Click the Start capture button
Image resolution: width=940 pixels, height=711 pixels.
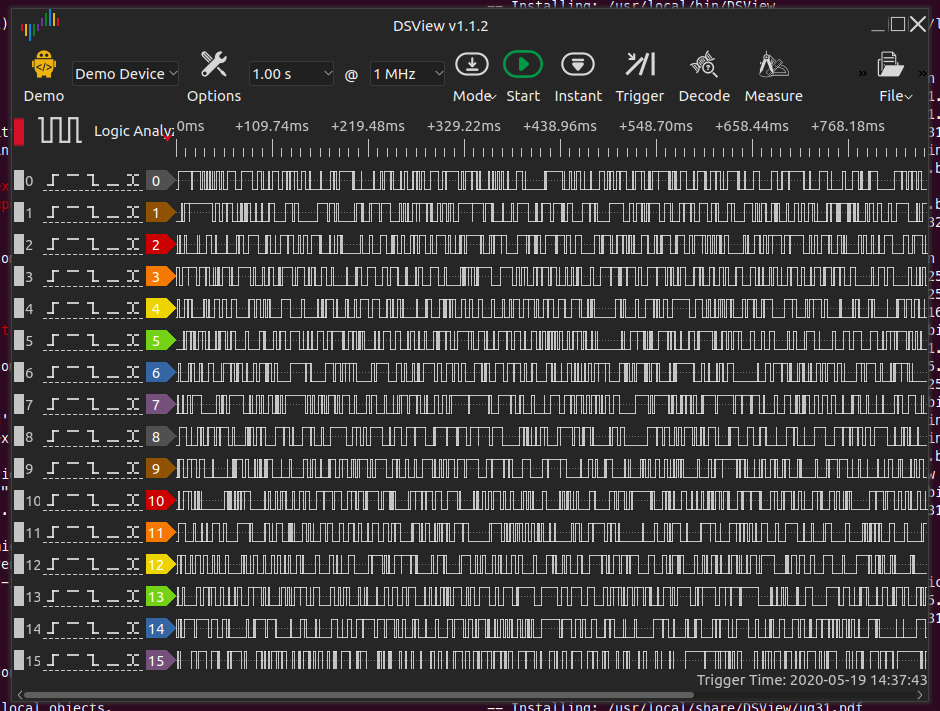[522, 66]
